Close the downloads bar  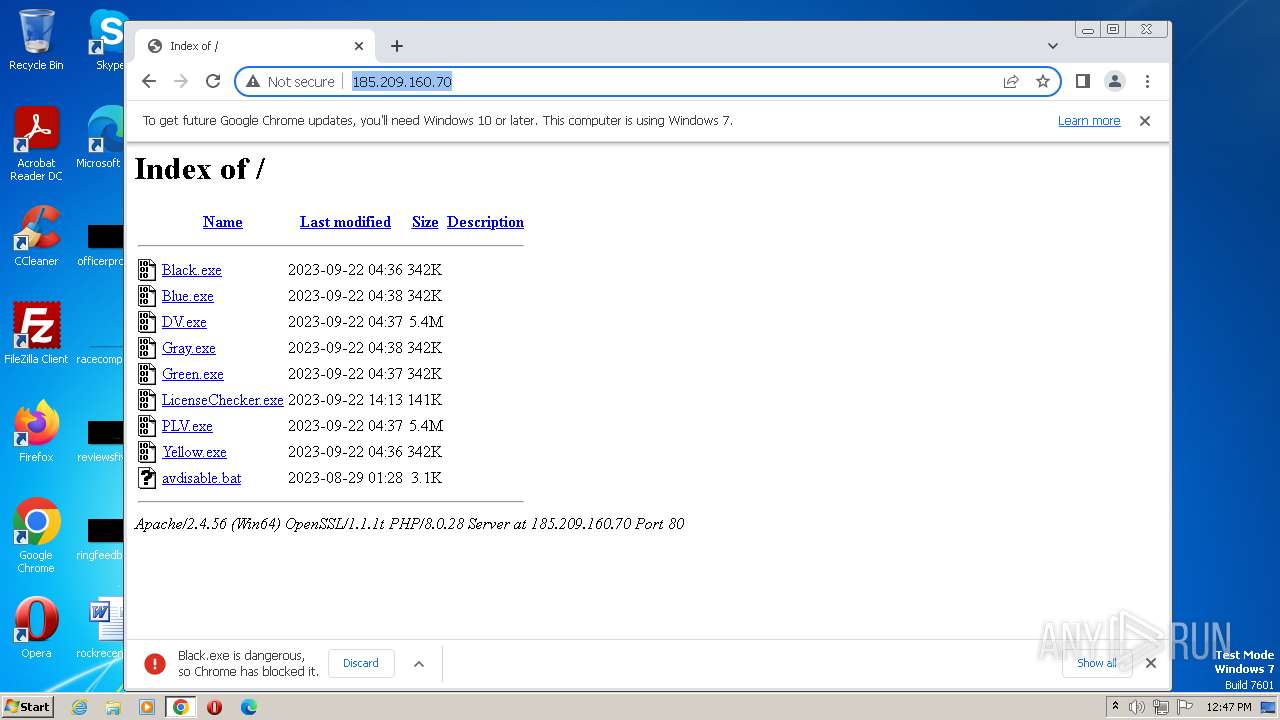[x=1151, y=663]
